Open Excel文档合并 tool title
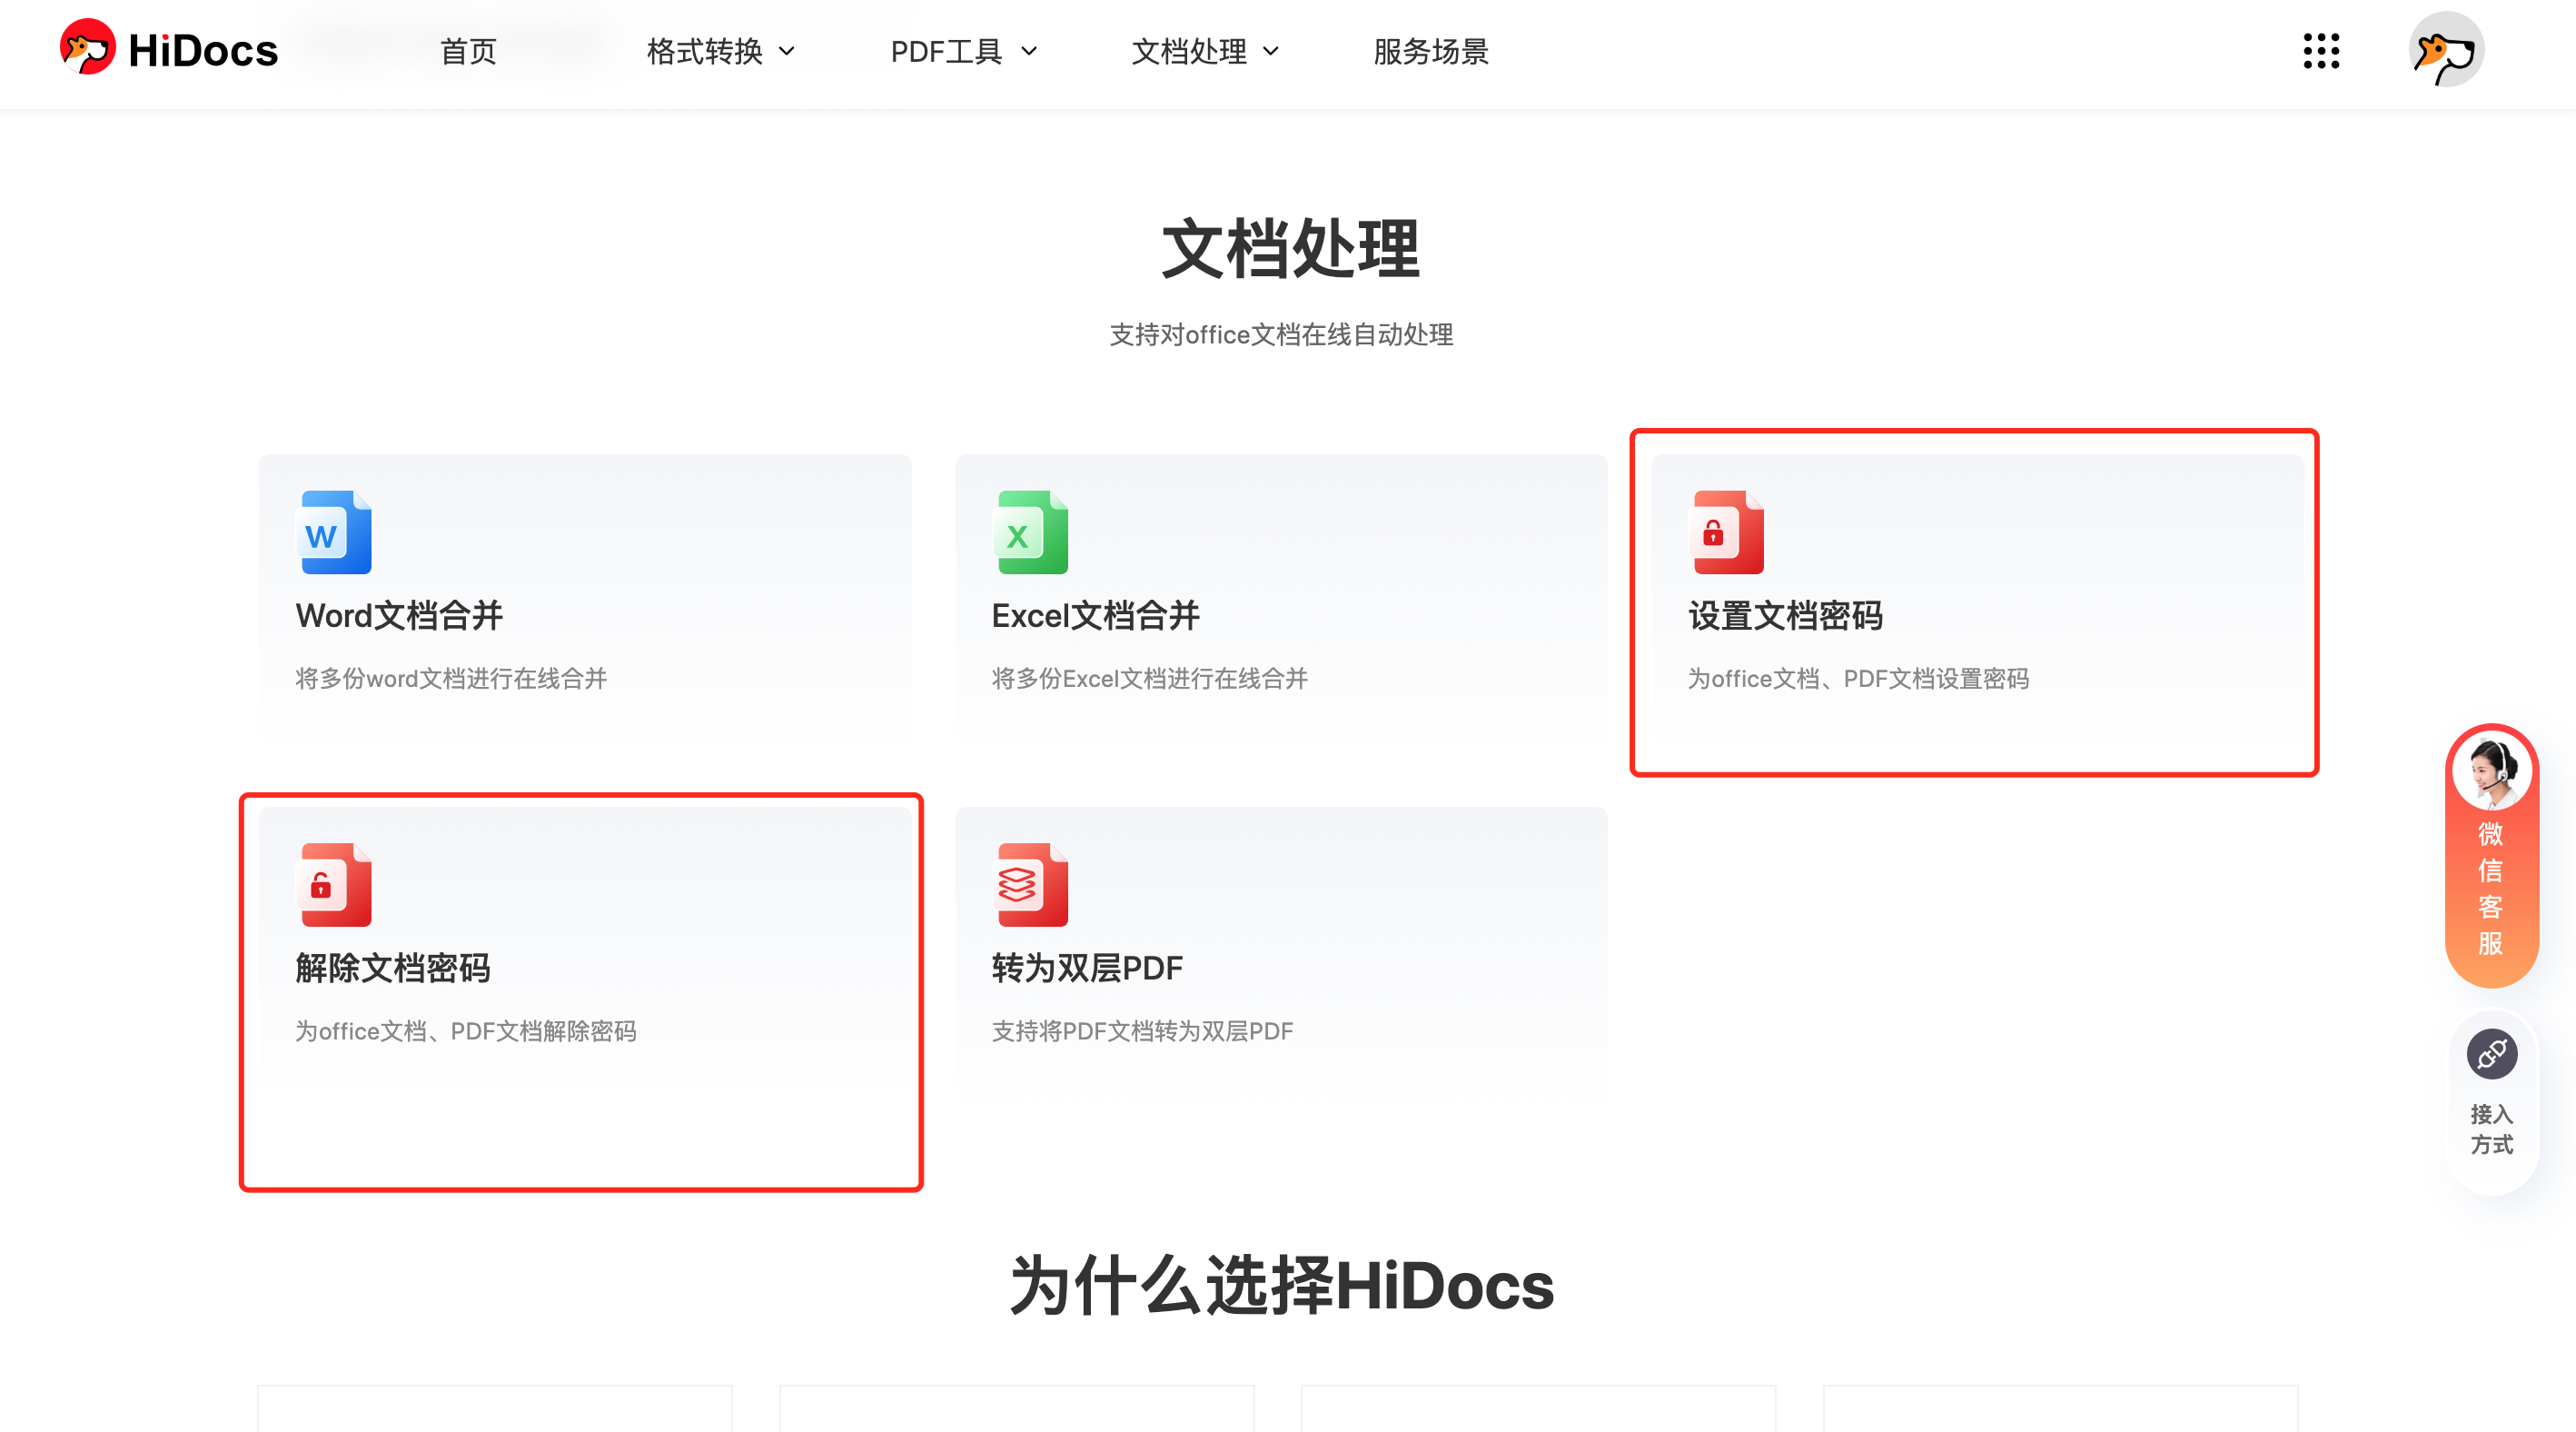The image size is (2576, 1432). click(x=1095, y=615)
